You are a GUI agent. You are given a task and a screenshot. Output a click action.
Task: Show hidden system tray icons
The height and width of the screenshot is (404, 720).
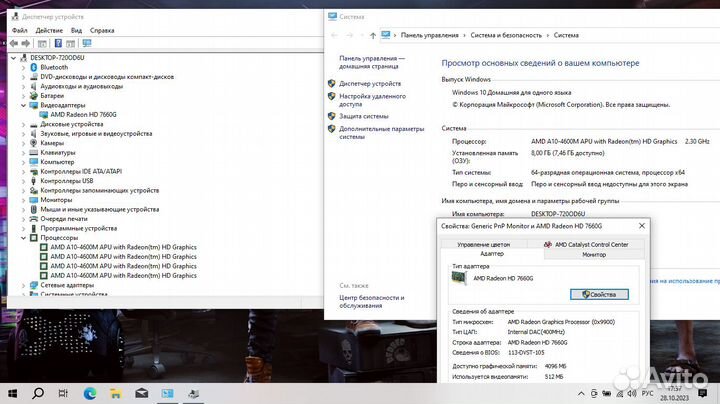point(581,393)
